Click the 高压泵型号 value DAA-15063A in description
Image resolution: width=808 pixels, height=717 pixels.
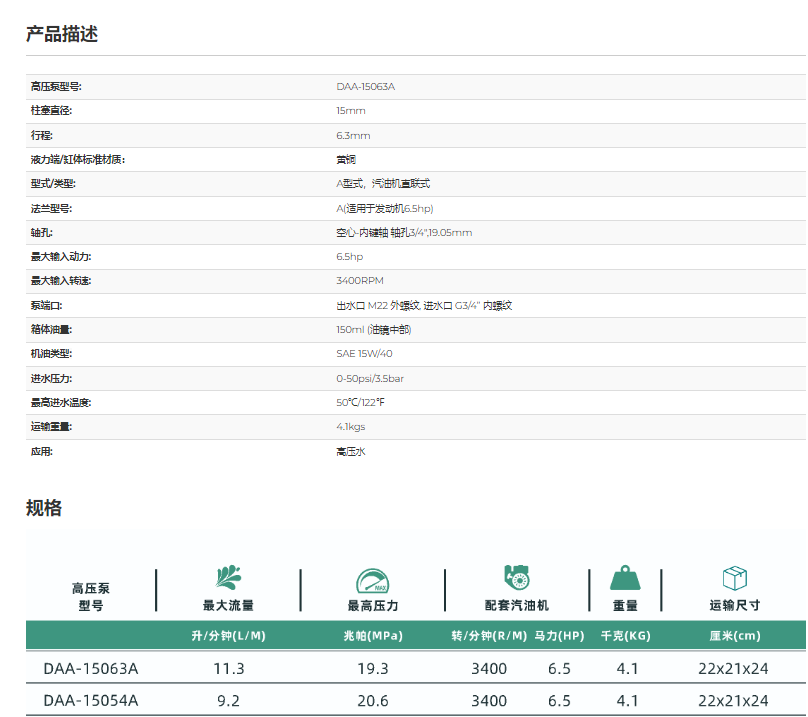(x=365, y=87)
